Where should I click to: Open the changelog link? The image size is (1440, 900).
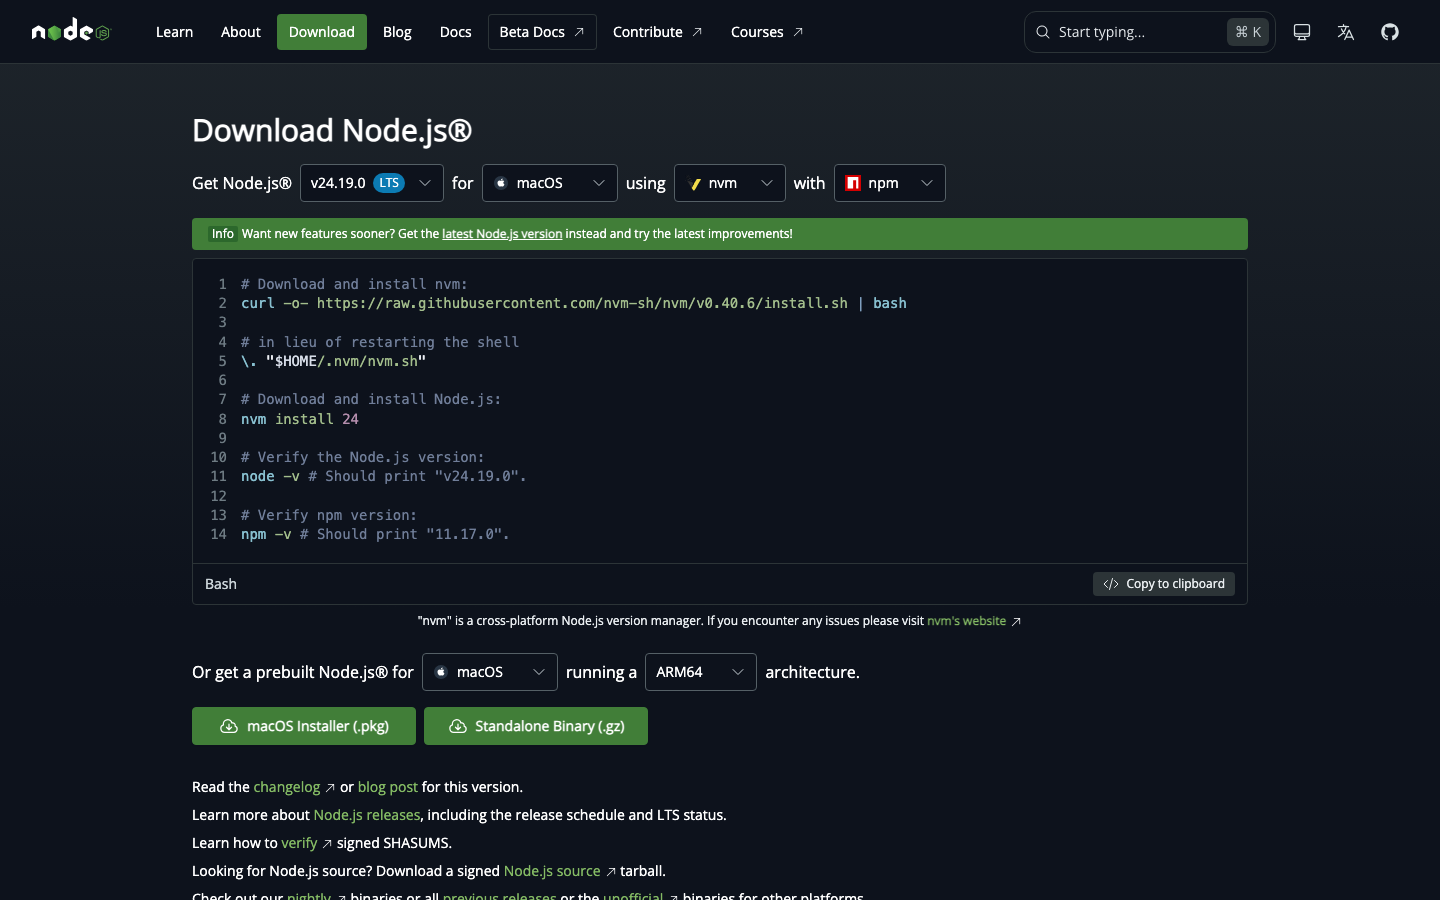[294, 787]
